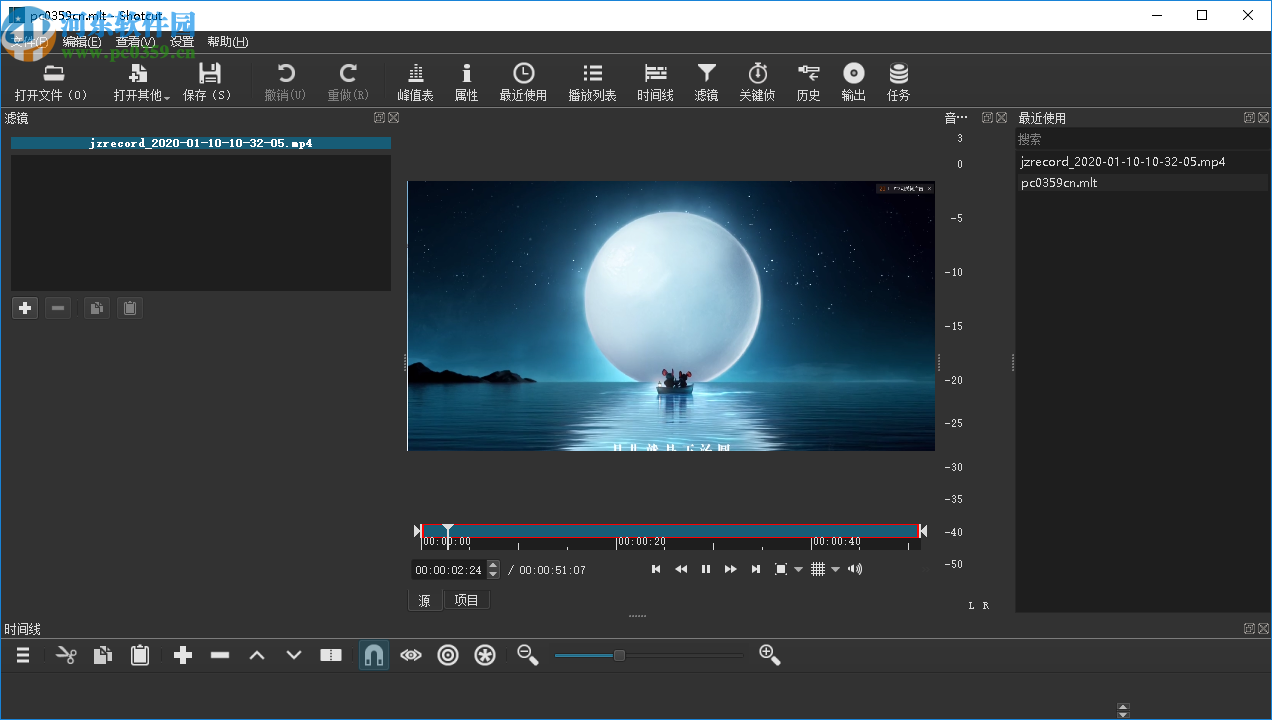Toggle ripple all tracks asterisk icon

(x=485, y=655)
